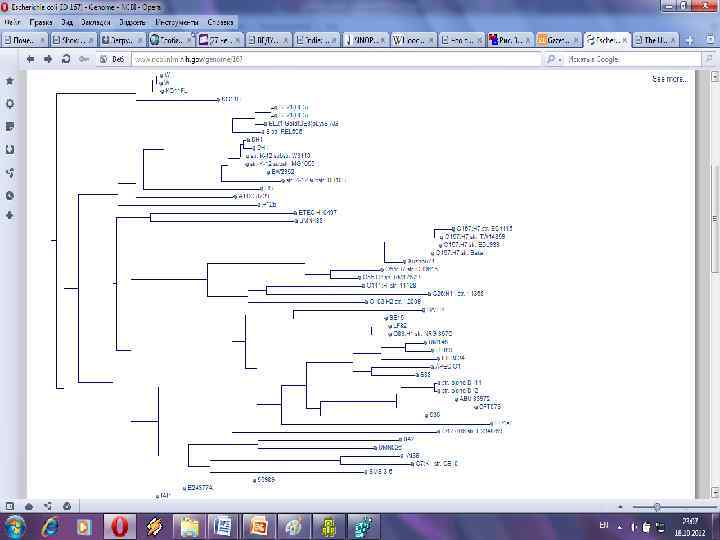Switch to the 'Рис. 1...' tab
The height and width of the screenshot is (540, 720).
tap(510, 40)
